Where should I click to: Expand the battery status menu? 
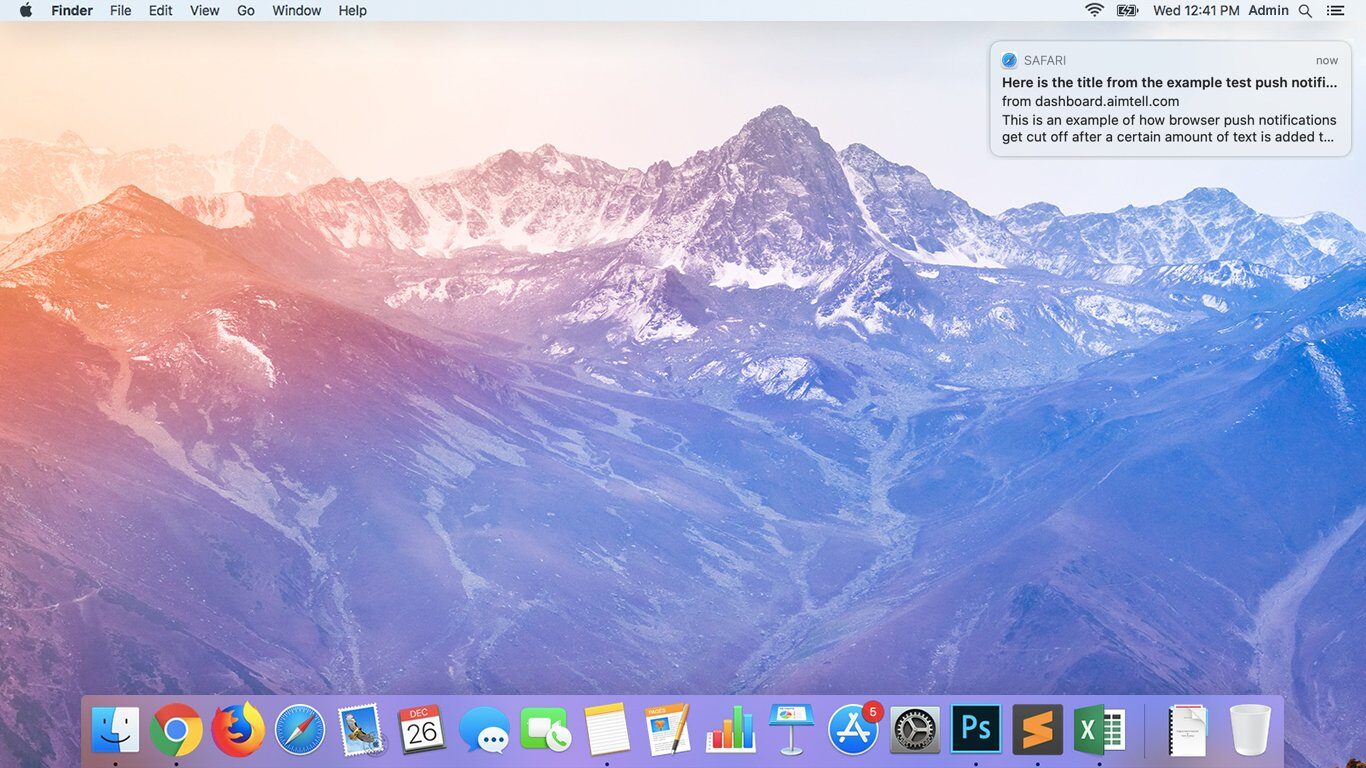click(1128, 10)
